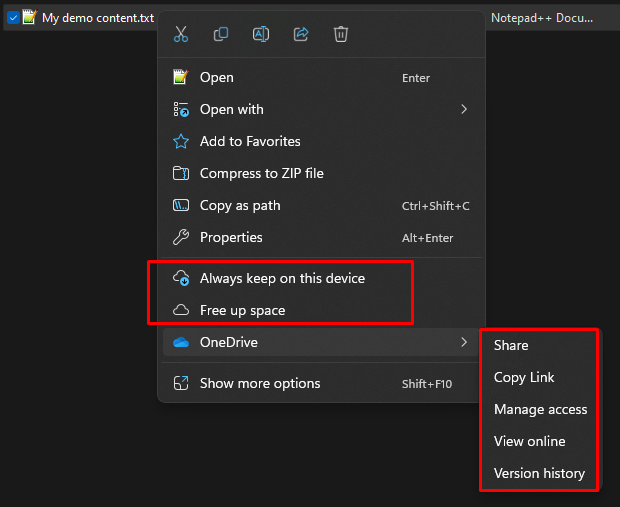Open Version history from the submenu
The width and height of the screenshot is (620, 507).
coord(539,473)
